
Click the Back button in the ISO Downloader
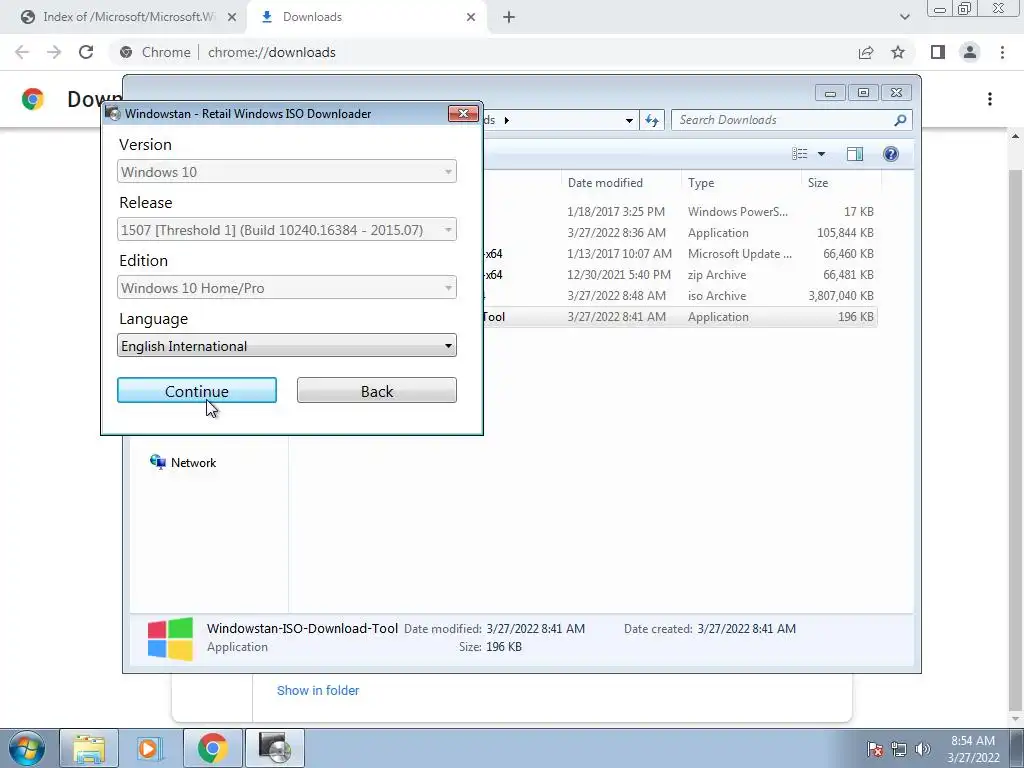tap(377, 391)
